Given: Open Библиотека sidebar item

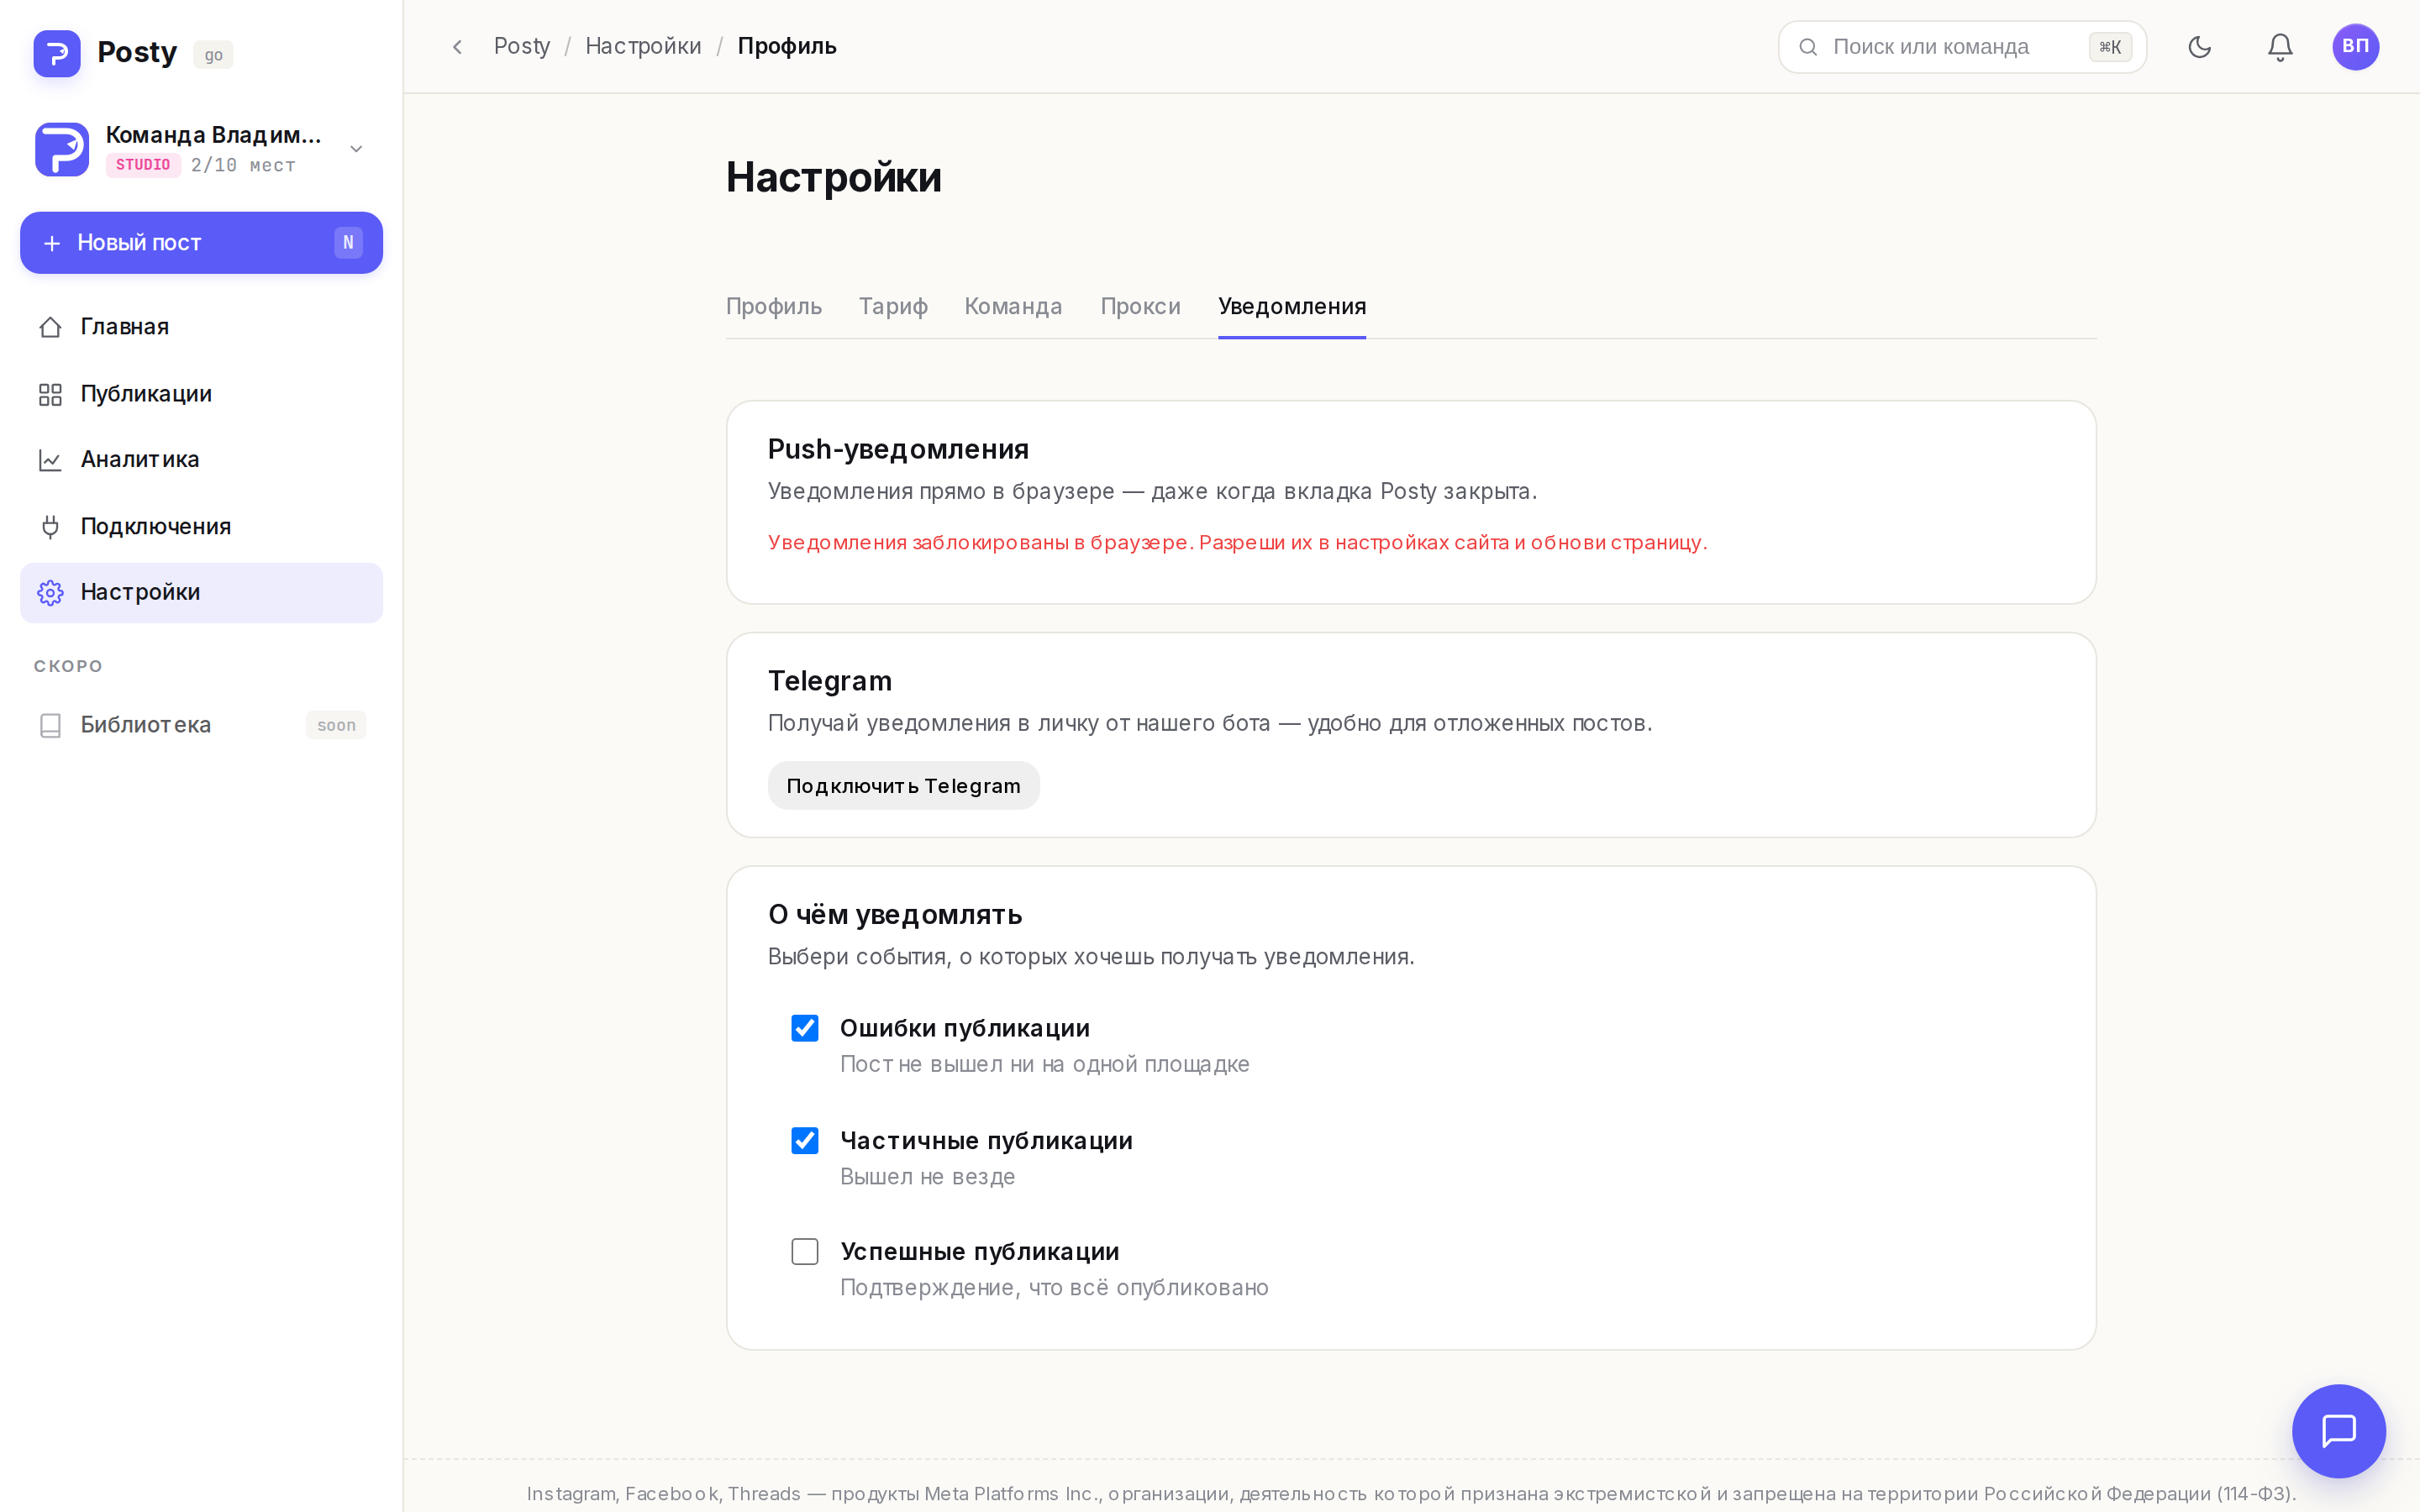Looking at the screenshot, I should coord(201,725).
